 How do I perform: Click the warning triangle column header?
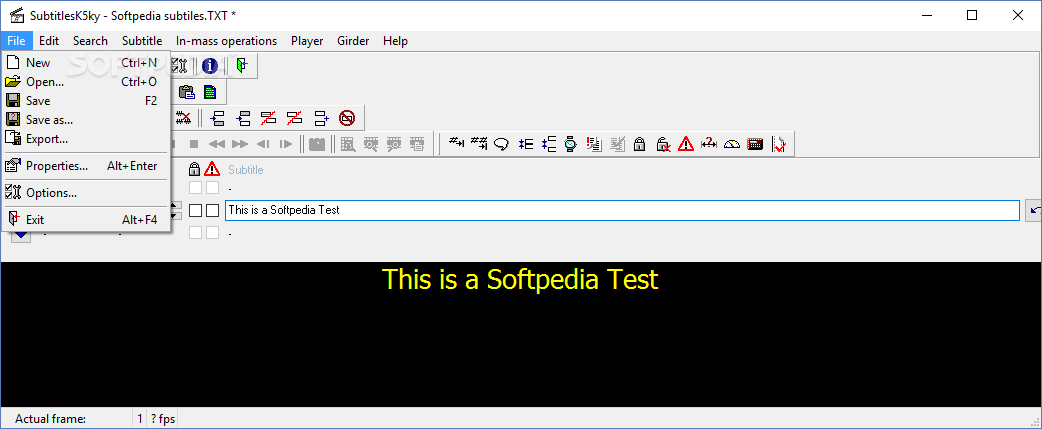tap(212, 169)
